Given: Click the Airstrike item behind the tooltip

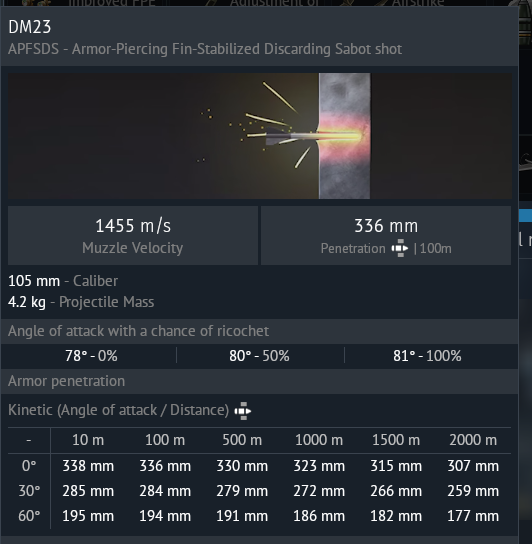Looking at the screenshot, I should 418,3.
